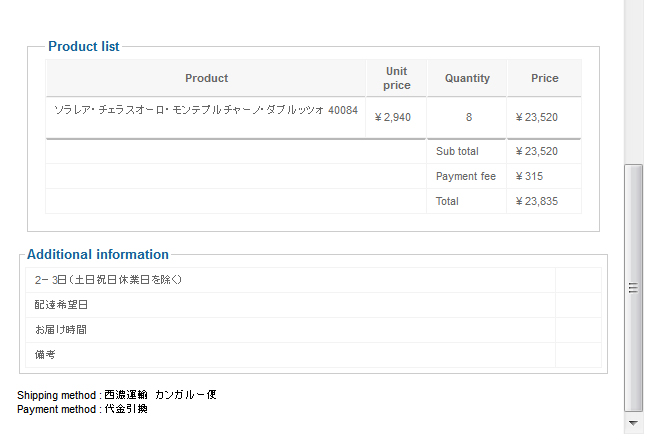
Task: Click the Total amount ¥23,835
Action: (536, 201)
